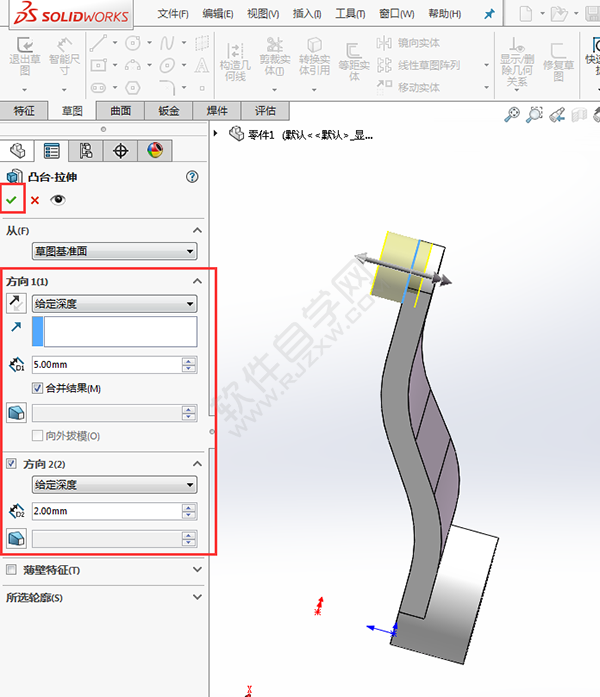Select the Straight Slot tool
600x697 pixels.
[x=98, y=88]
